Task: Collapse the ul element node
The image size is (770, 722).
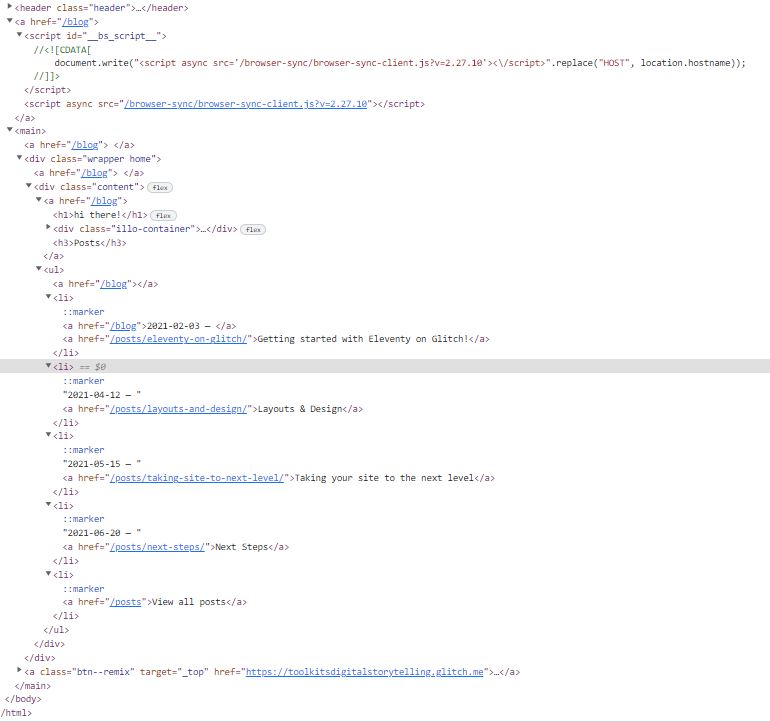Action: [39, 269]
